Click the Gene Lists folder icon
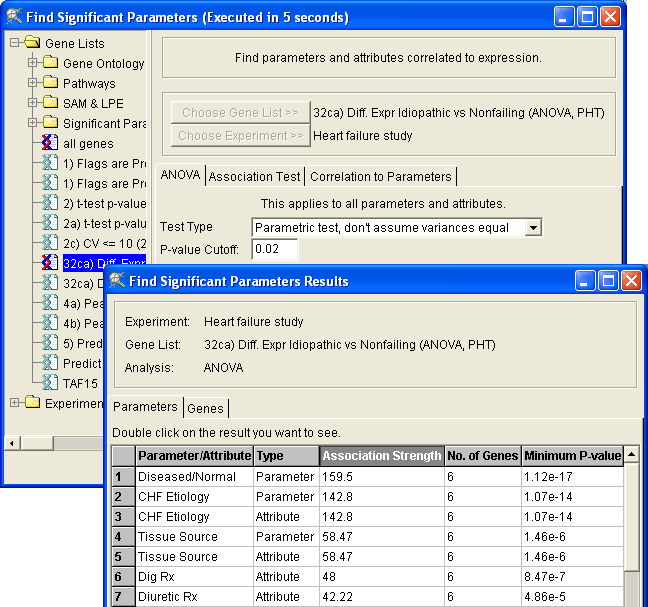Image resolution: width=648 pixels, height=607 pixels. click(x=32, y=44)
